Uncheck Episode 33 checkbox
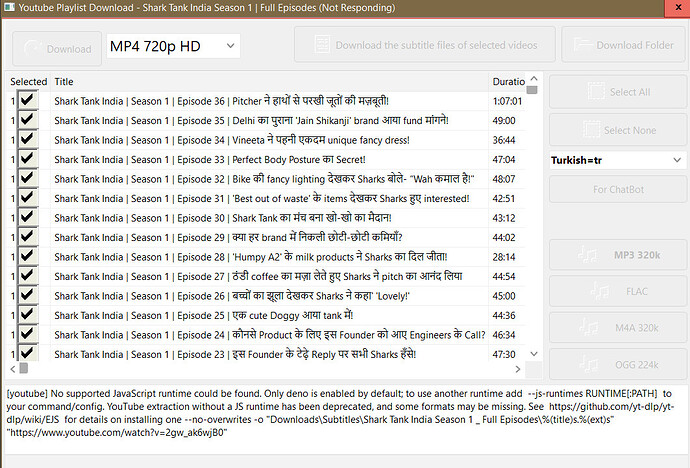 27,159
